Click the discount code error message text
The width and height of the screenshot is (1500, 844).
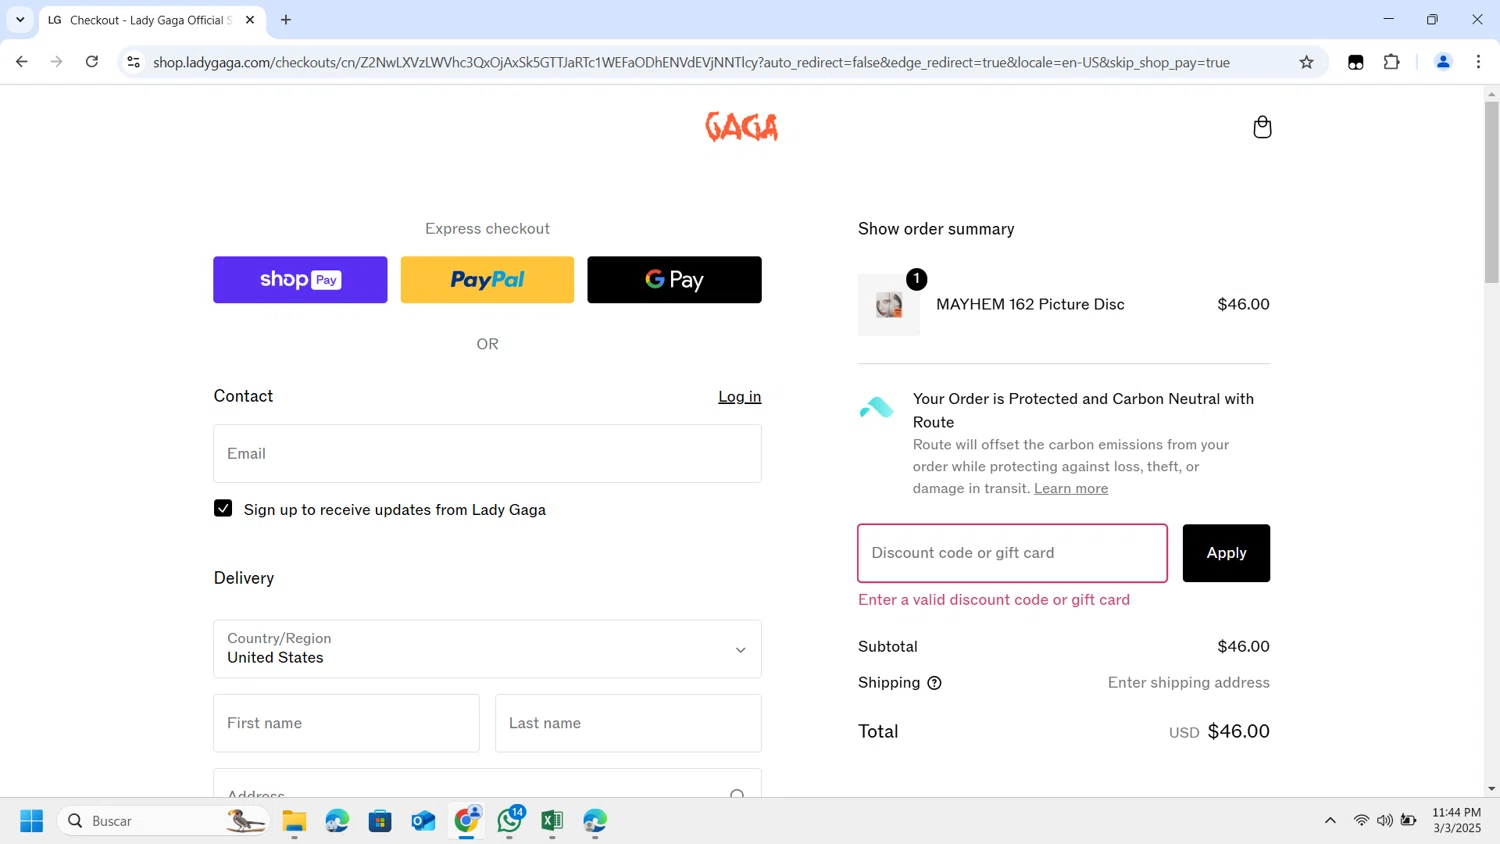[994, 600]
